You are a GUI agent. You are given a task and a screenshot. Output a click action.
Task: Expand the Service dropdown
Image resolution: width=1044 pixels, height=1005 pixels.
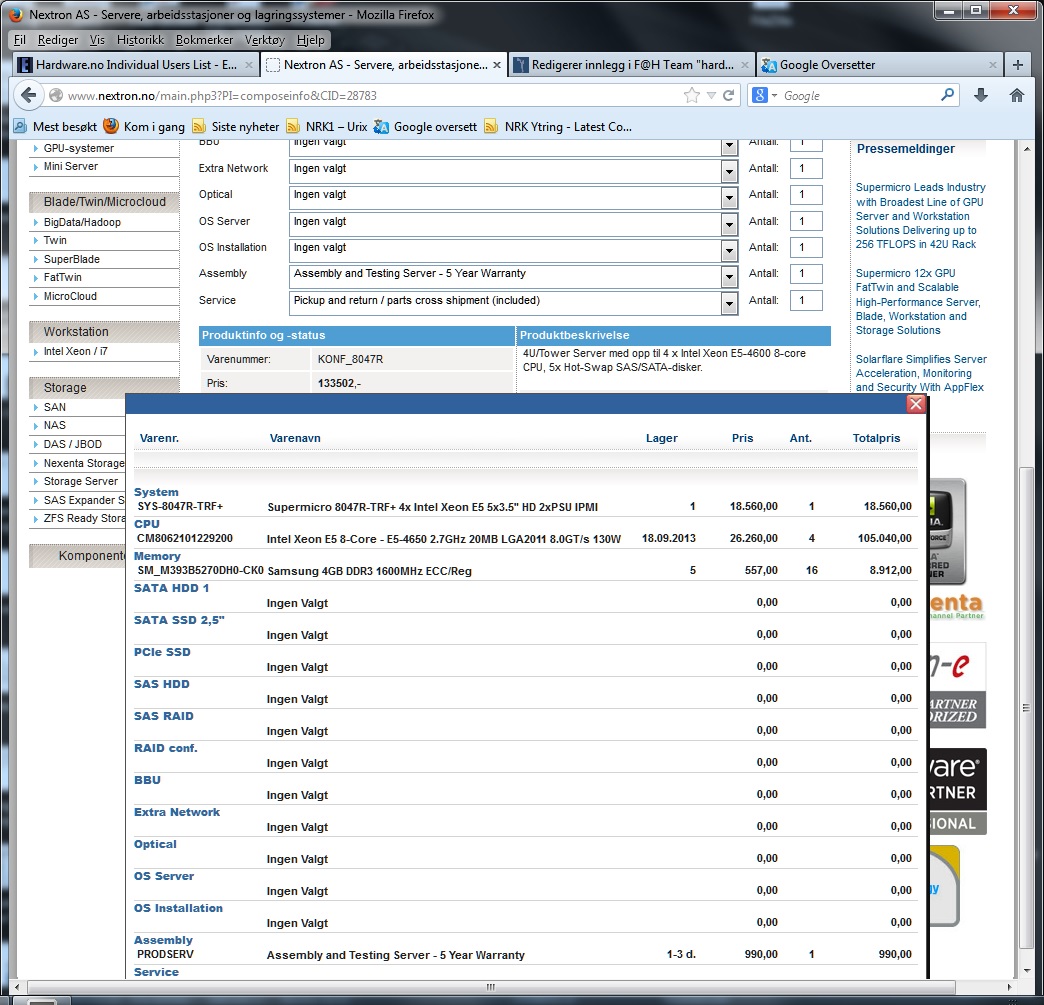(729, 303)
